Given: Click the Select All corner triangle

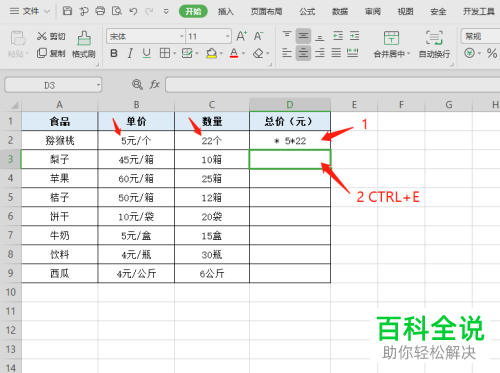Looking at the screenshot, I should point(14,105).
